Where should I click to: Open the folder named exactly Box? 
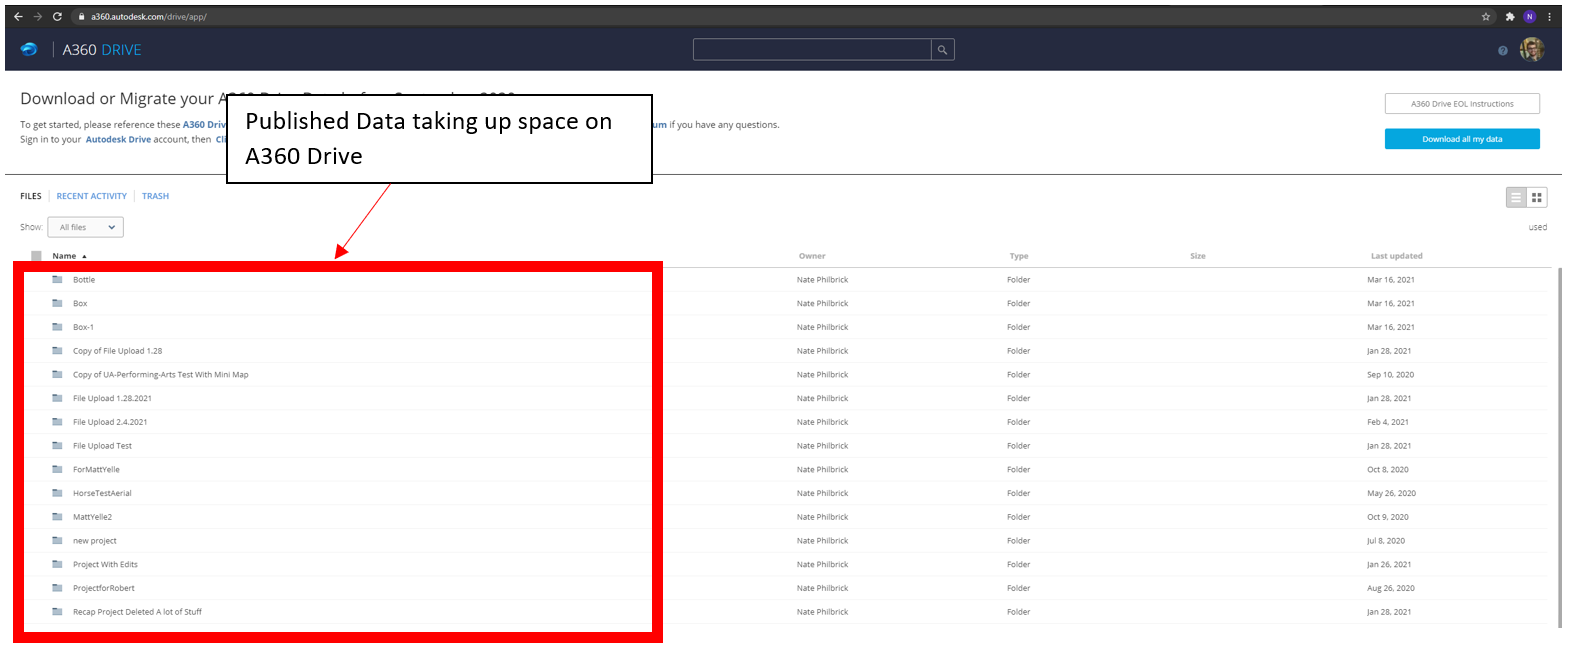(x=80, y=304)
